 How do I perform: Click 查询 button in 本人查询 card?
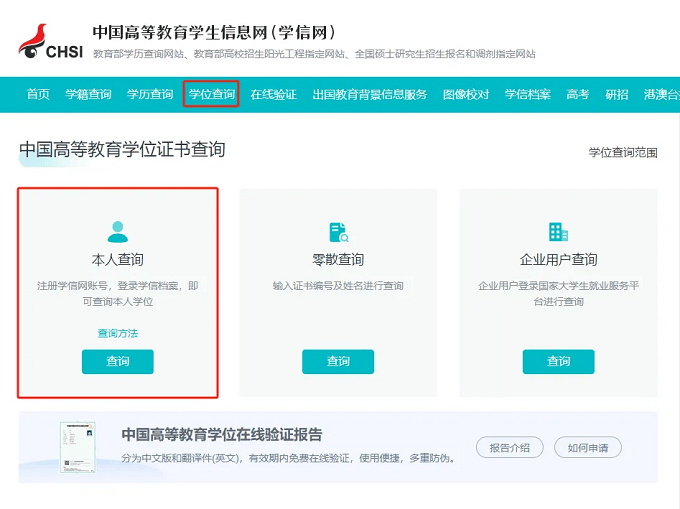[x=118, y=362]
